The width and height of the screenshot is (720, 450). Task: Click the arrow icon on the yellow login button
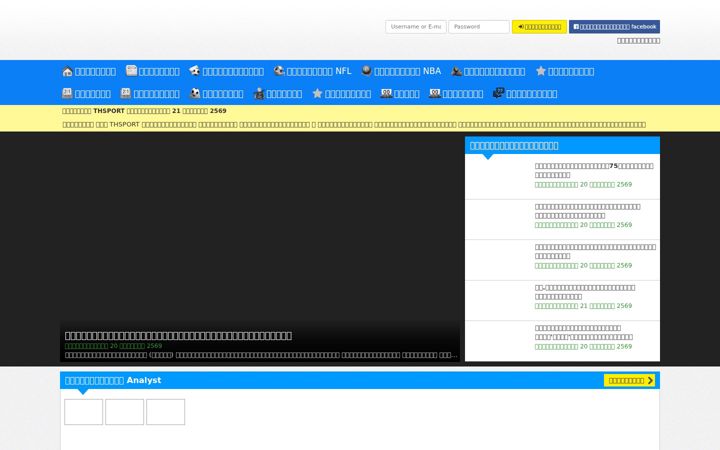tap(521, 27)
